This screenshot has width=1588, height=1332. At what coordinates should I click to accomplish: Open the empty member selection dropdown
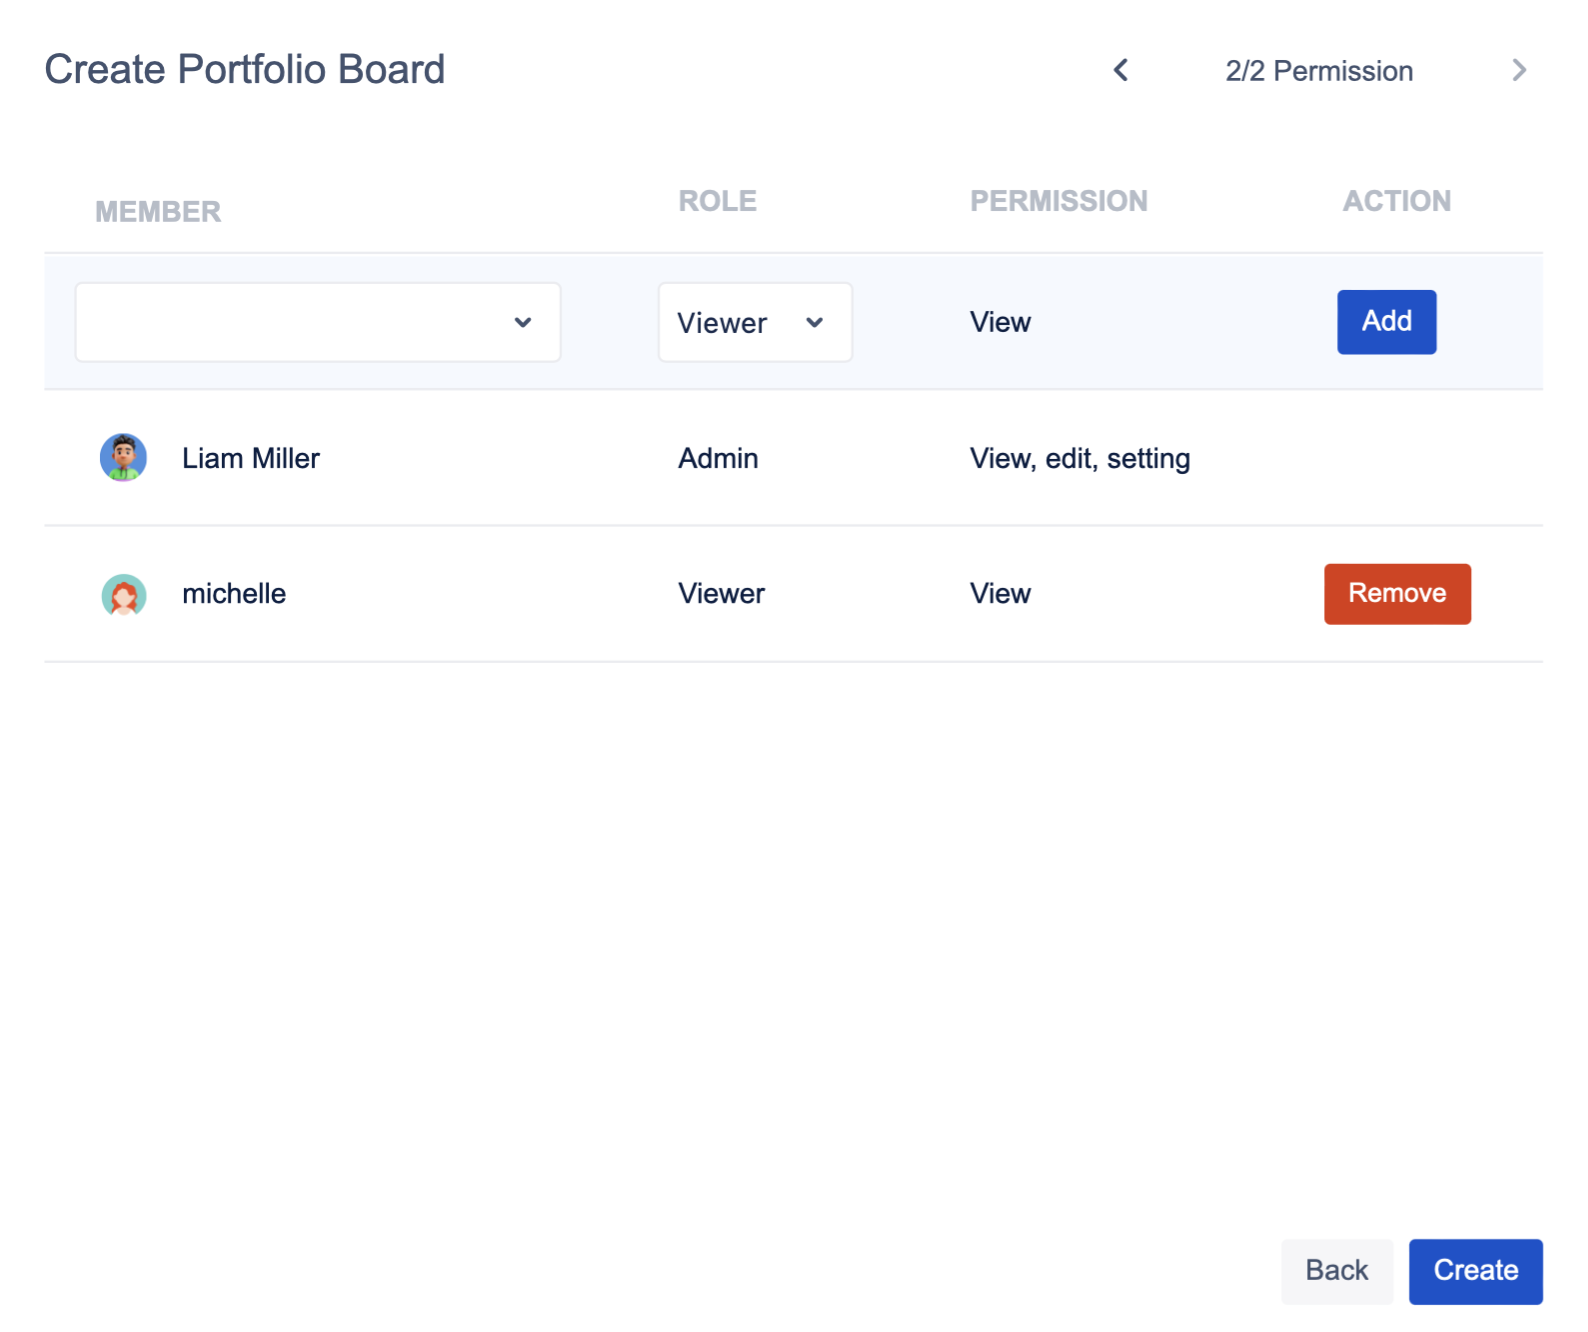coord(318,322)
